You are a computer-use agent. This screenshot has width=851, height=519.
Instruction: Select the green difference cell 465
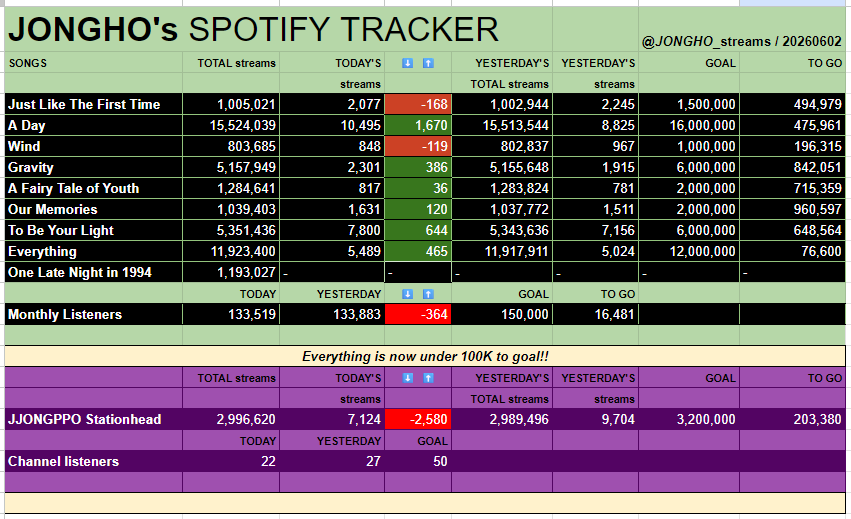pyautogui.click(x=418, y=251)
